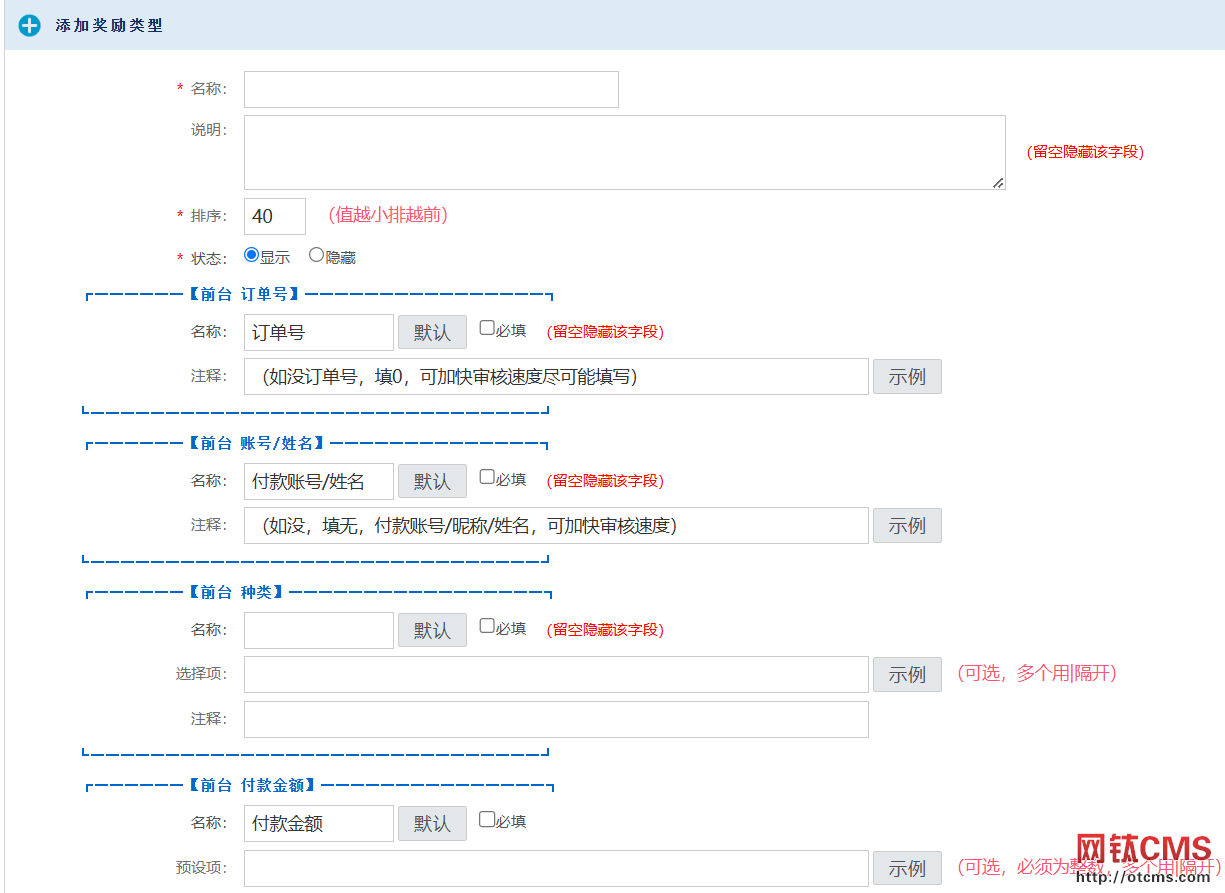Click inside the 说明 textarea

624,152
